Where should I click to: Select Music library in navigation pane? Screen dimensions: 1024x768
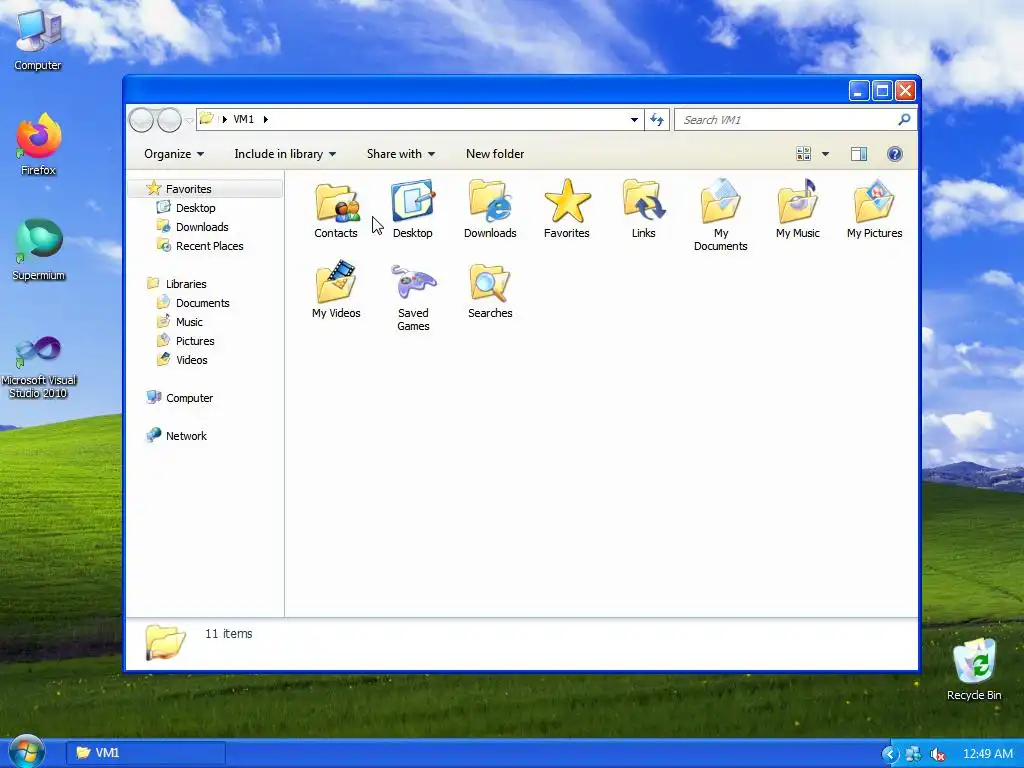click(189, 322)
